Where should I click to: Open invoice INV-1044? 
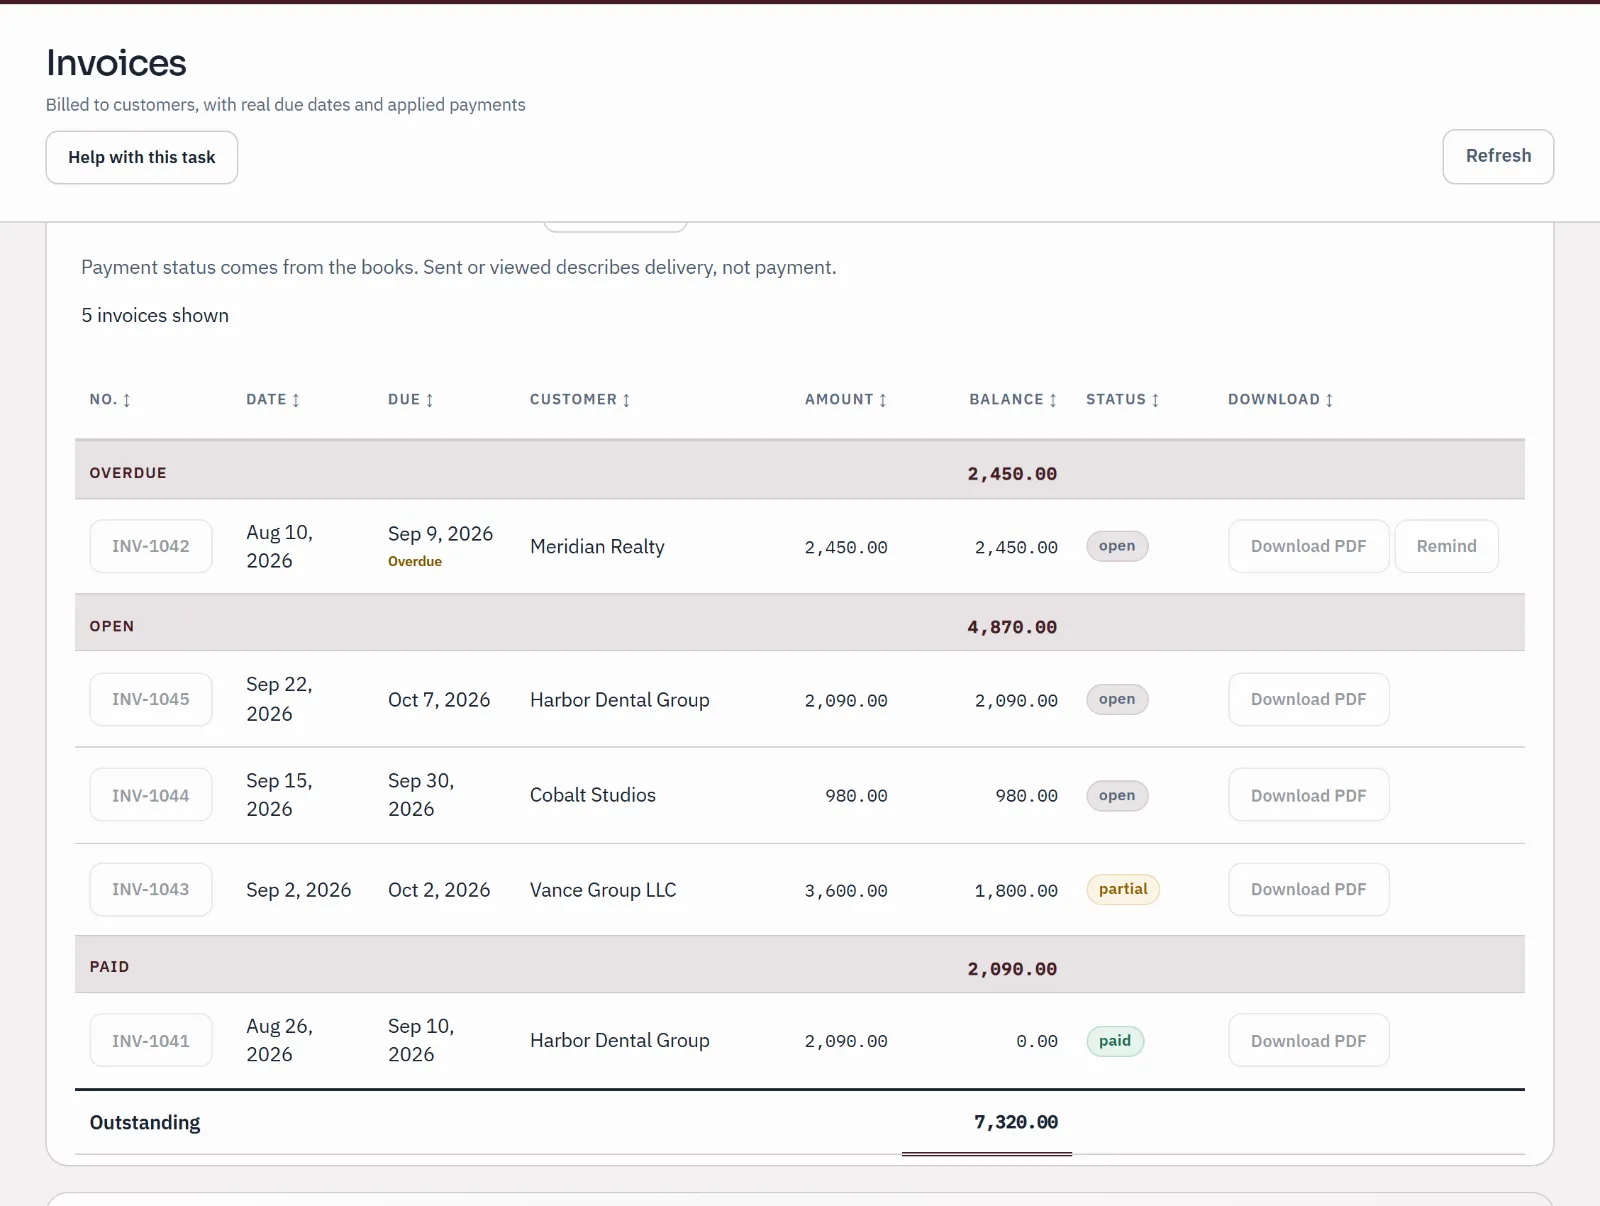151,795
